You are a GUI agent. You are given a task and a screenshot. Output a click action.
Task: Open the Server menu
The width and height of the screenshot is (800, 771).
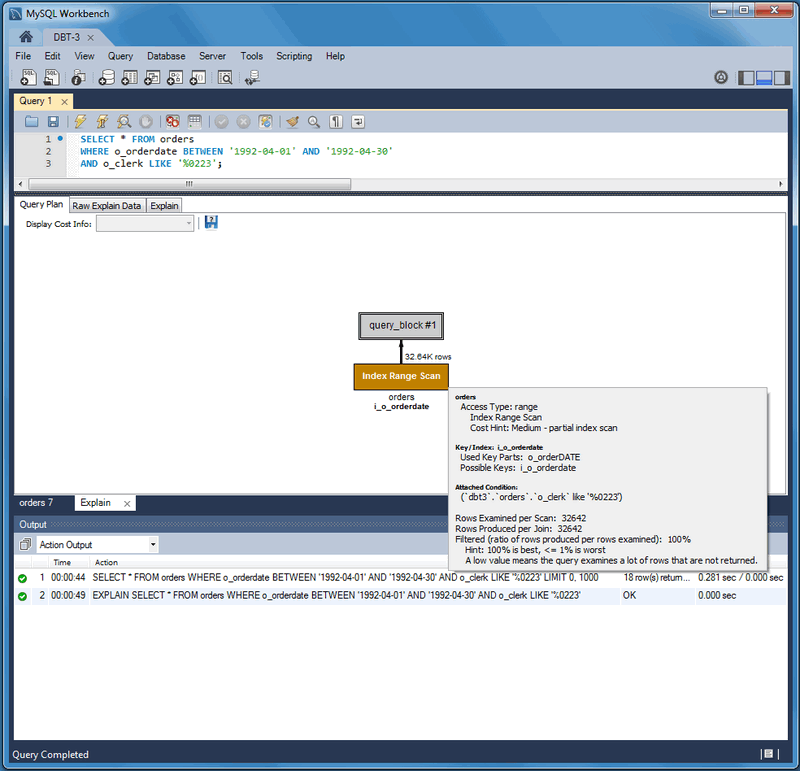coord(212,56)
